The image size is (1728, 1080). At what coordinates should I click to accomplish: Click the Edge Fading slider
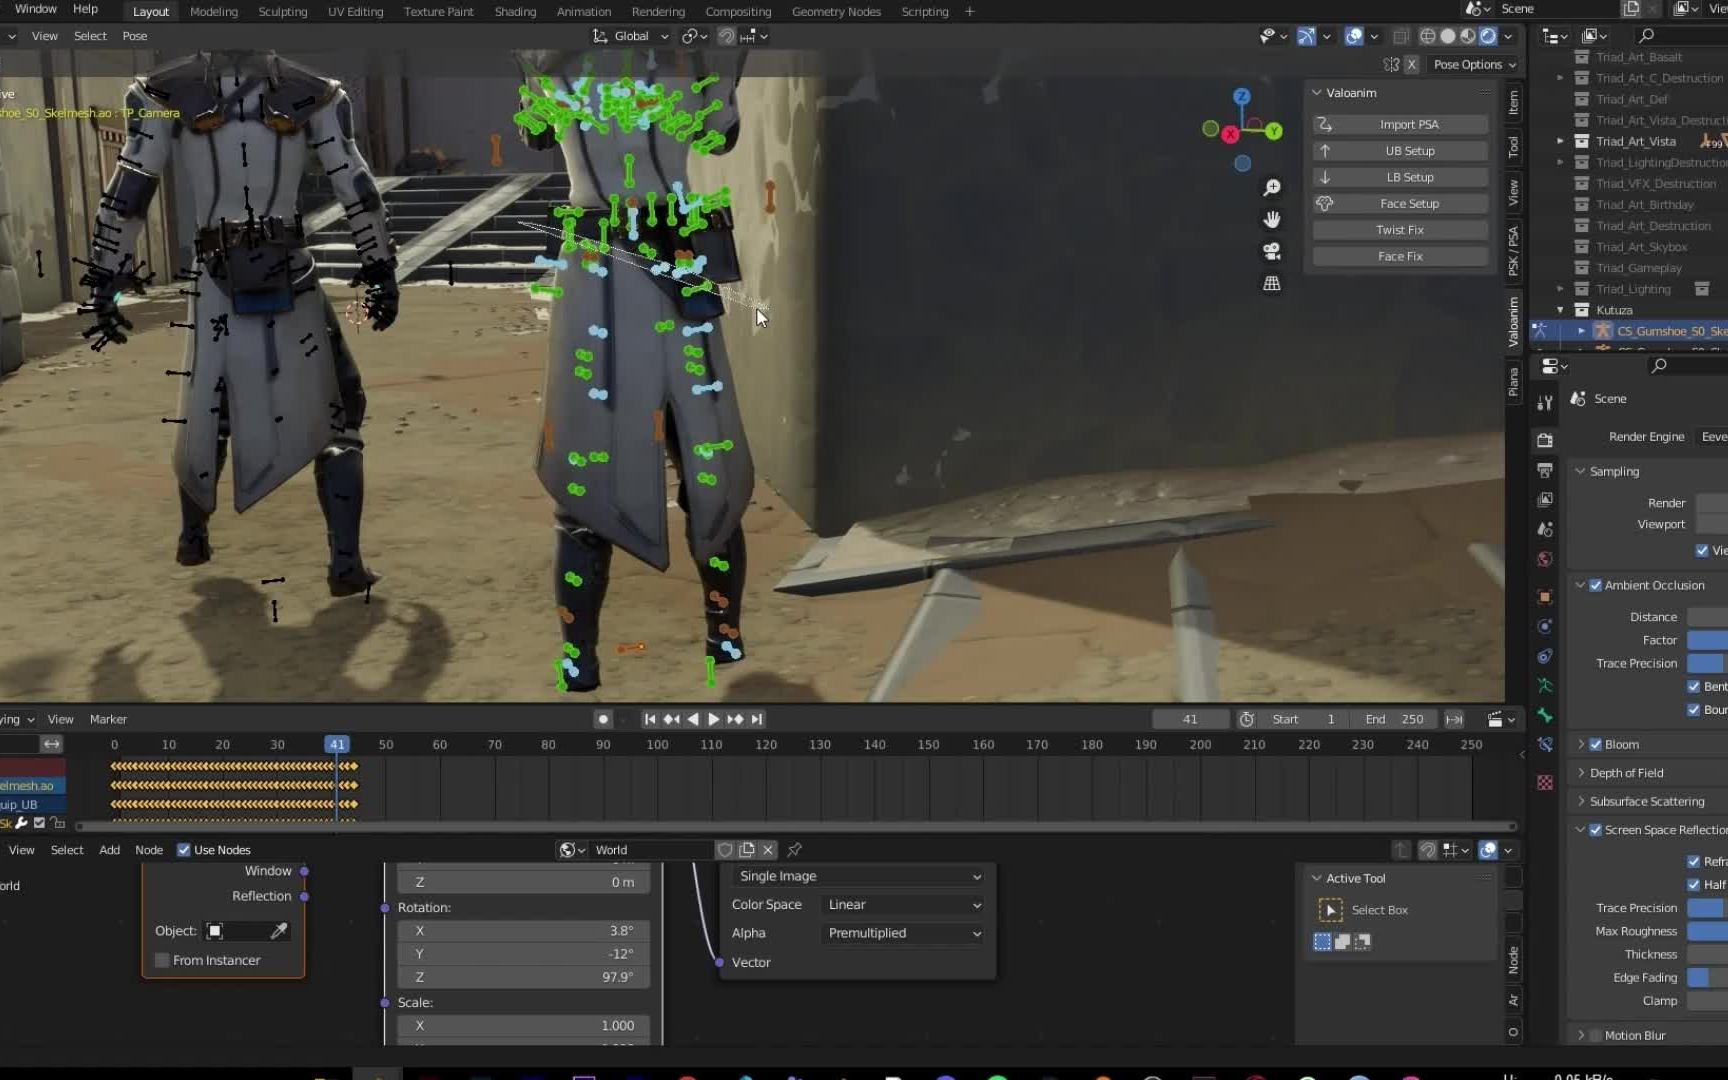pos(1707,977)
